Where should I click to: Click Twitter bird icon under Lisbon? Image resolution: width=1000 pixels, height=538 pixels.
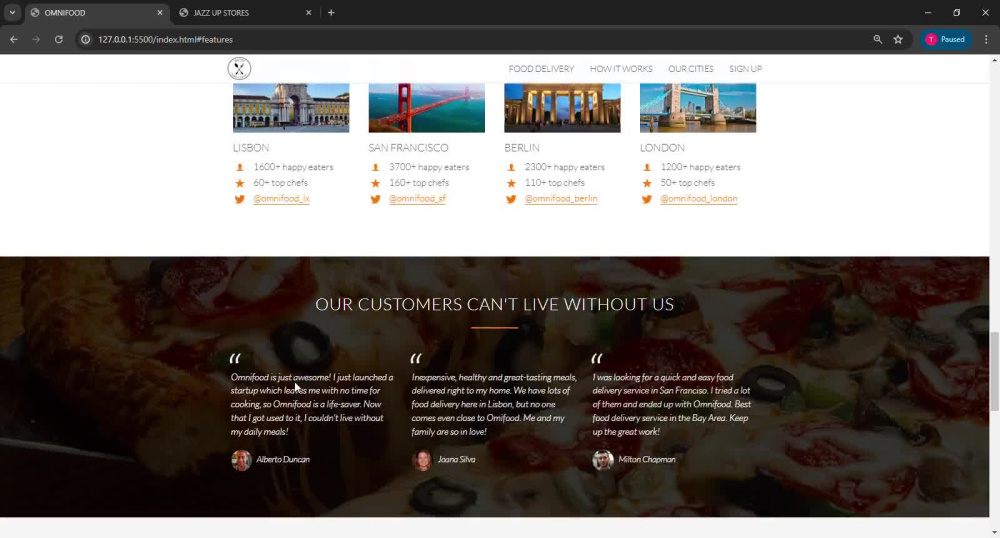click(240, 199)
